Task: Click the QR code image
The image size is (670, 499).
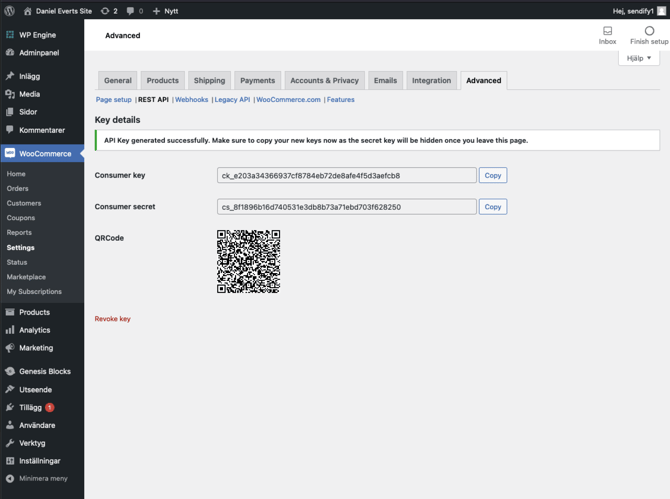Action: point(248,261)
